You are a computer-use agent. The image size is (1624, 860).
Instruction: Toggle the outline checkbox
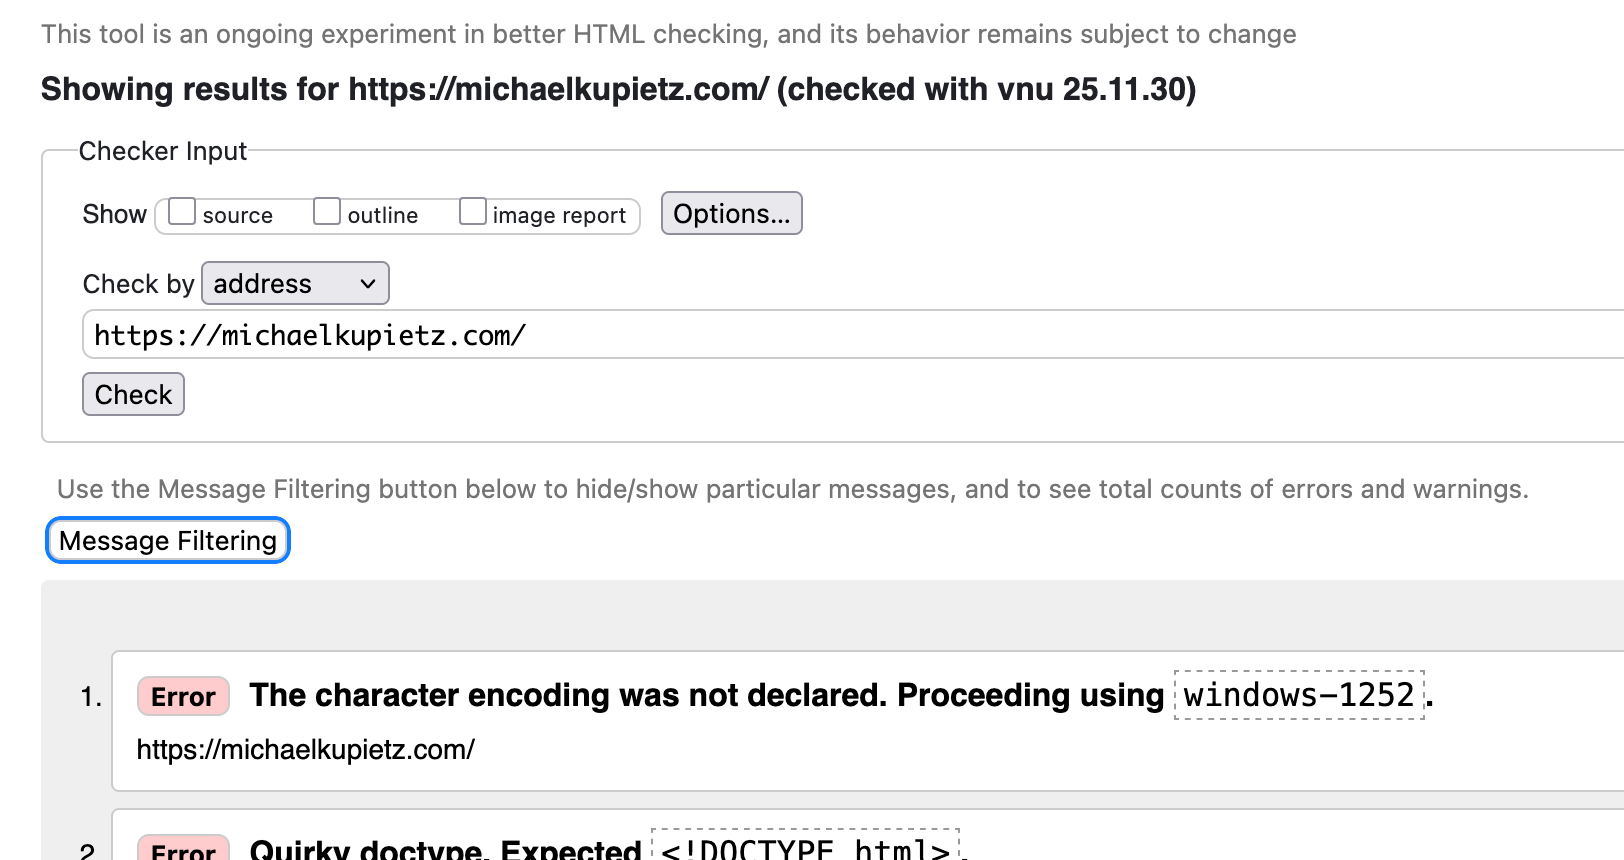point(327,212)
